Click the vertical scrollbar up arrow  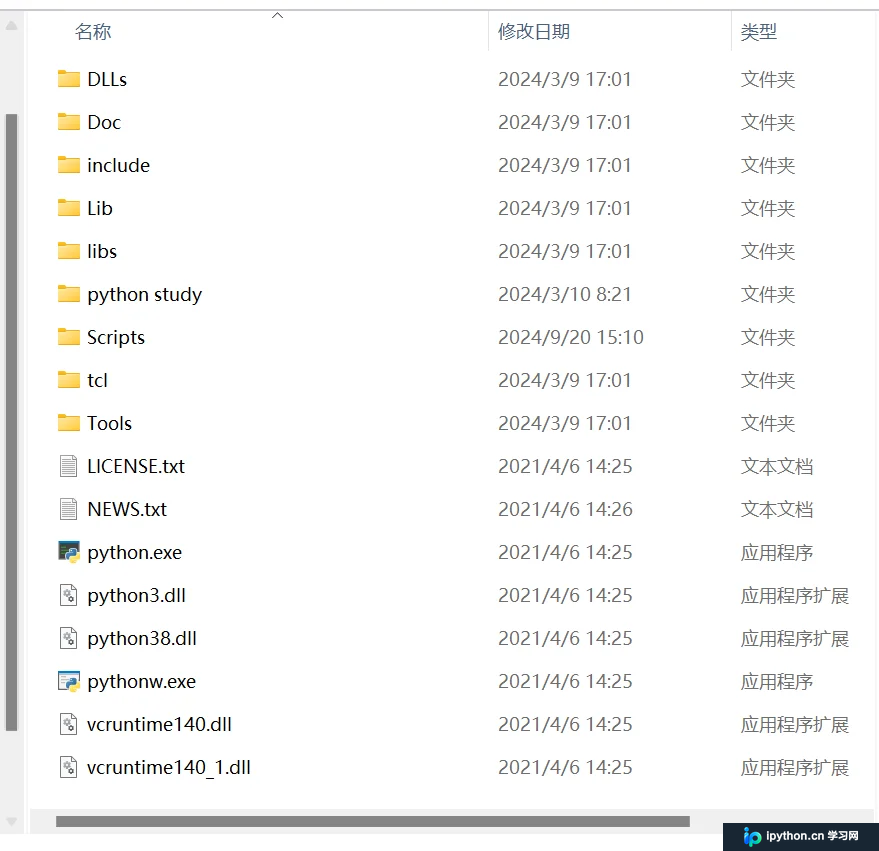click(11, 25)
